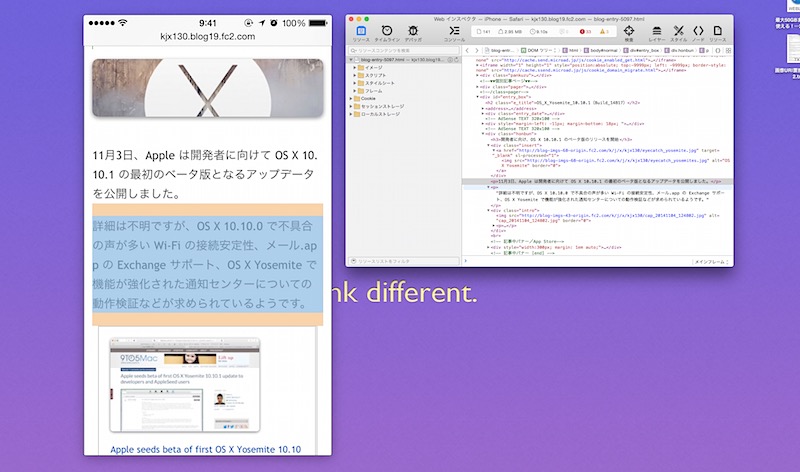Click the Wi-Fi indicator in the iPhone status bar

pos(122,23)
